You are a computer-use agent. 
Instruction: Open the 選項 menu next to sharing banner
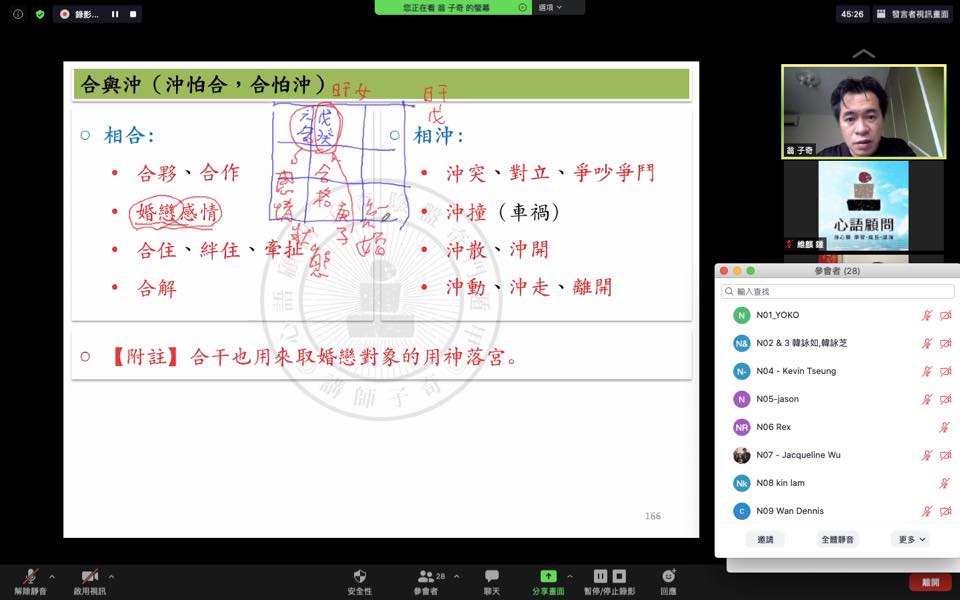551,7
